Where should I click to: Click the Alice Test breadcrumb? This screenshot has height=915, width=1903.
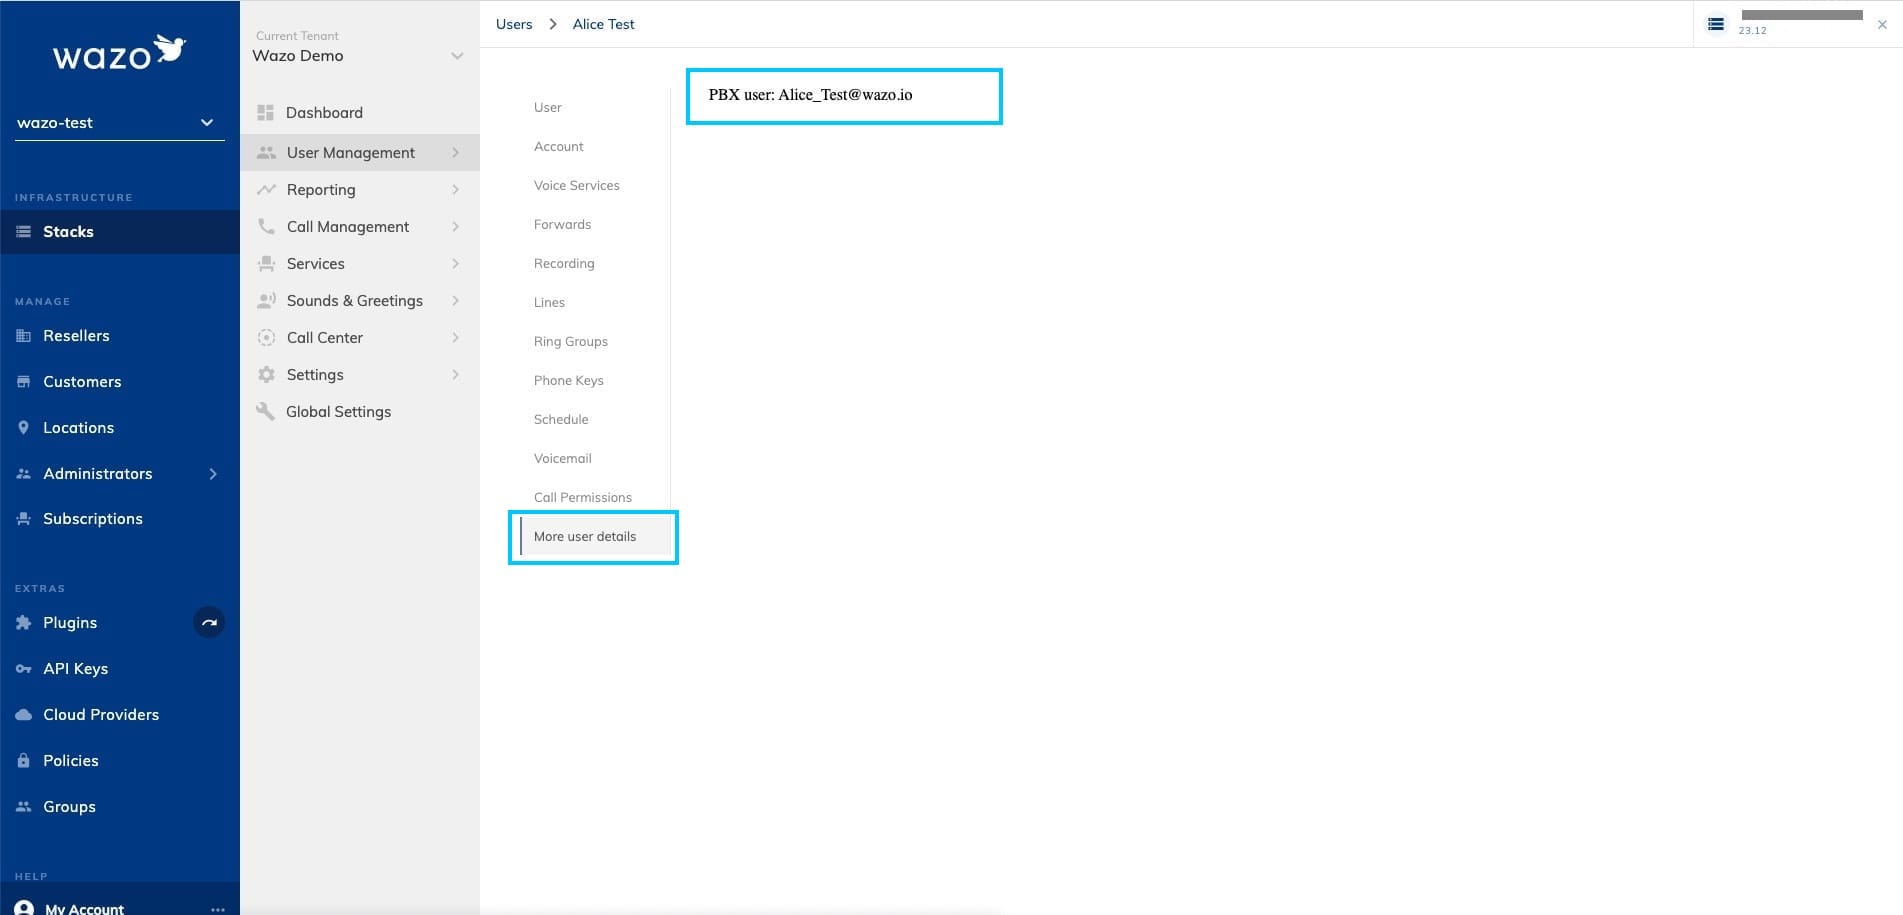pos(603,24)
